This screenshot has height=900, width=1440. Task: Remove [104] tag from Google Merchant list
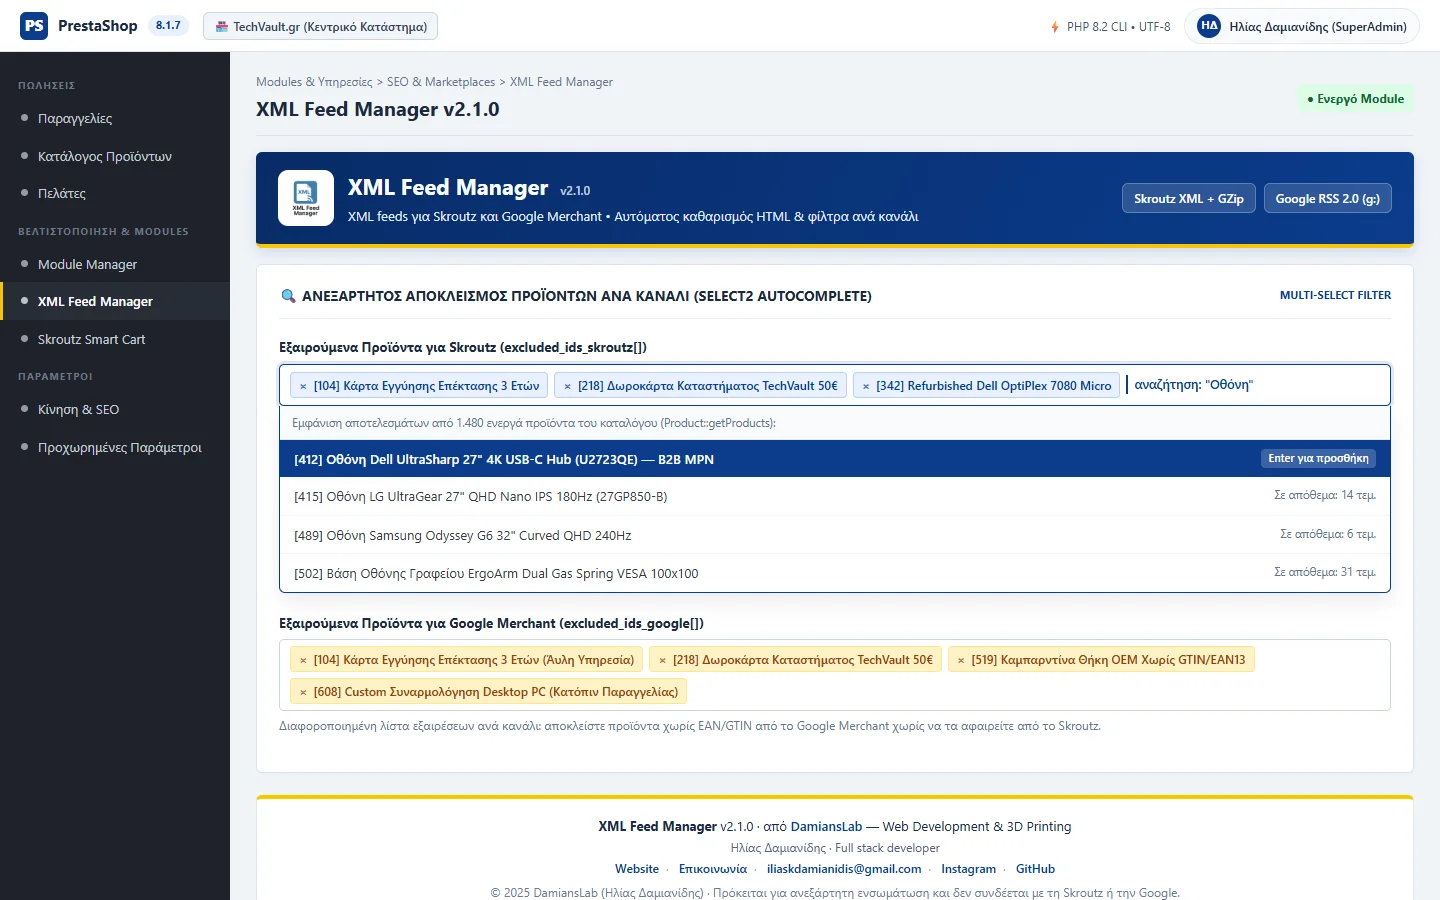point(303,660)
